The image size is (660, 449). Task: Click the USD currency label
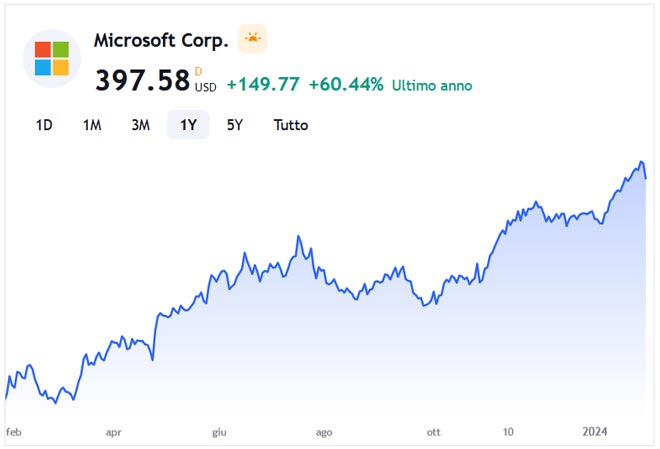[x=205, y=87]
